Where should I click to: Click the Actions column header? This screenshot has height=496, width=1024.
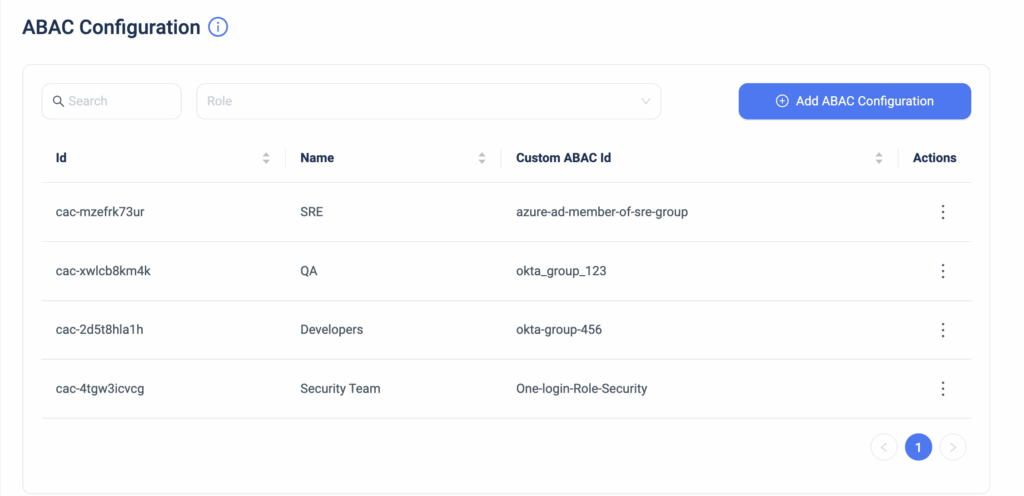click(935, 158)
